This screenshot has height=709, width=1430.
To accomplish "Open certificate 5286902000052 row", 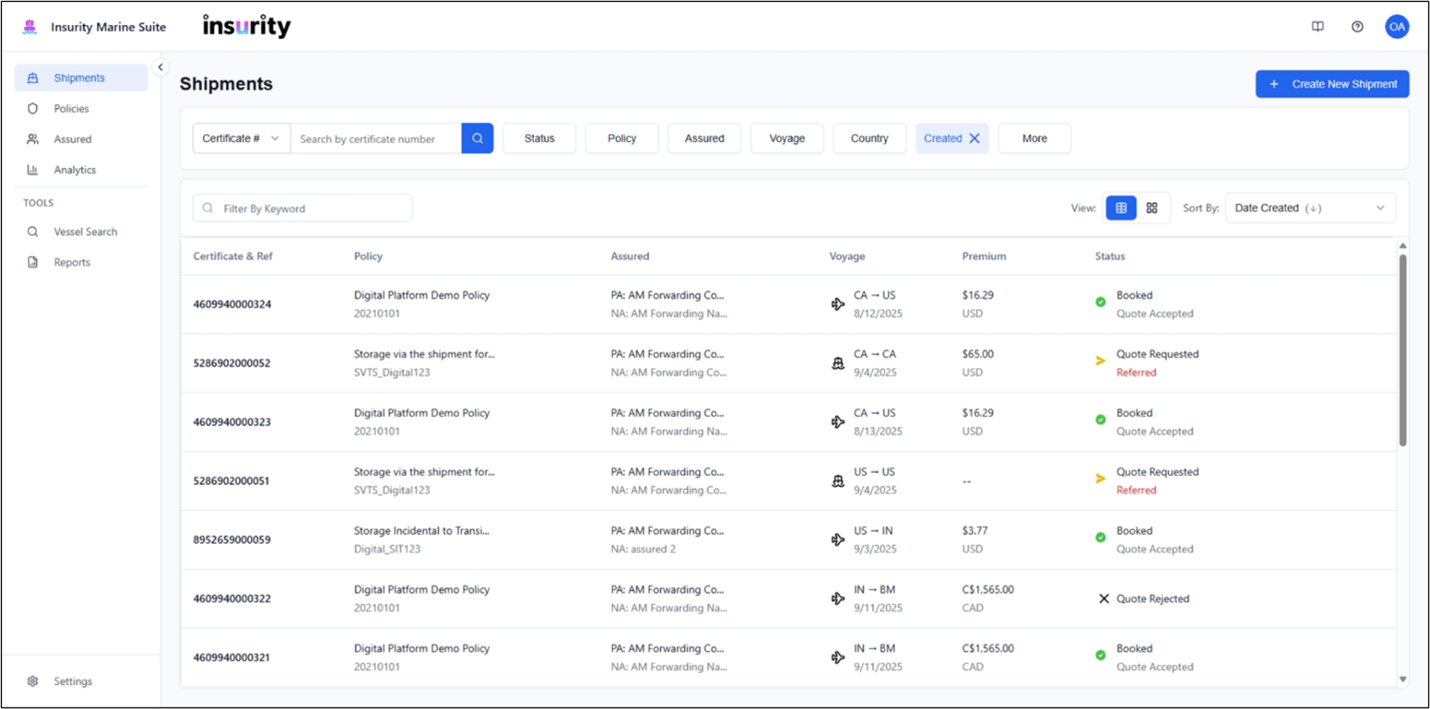I will (231, 363).
